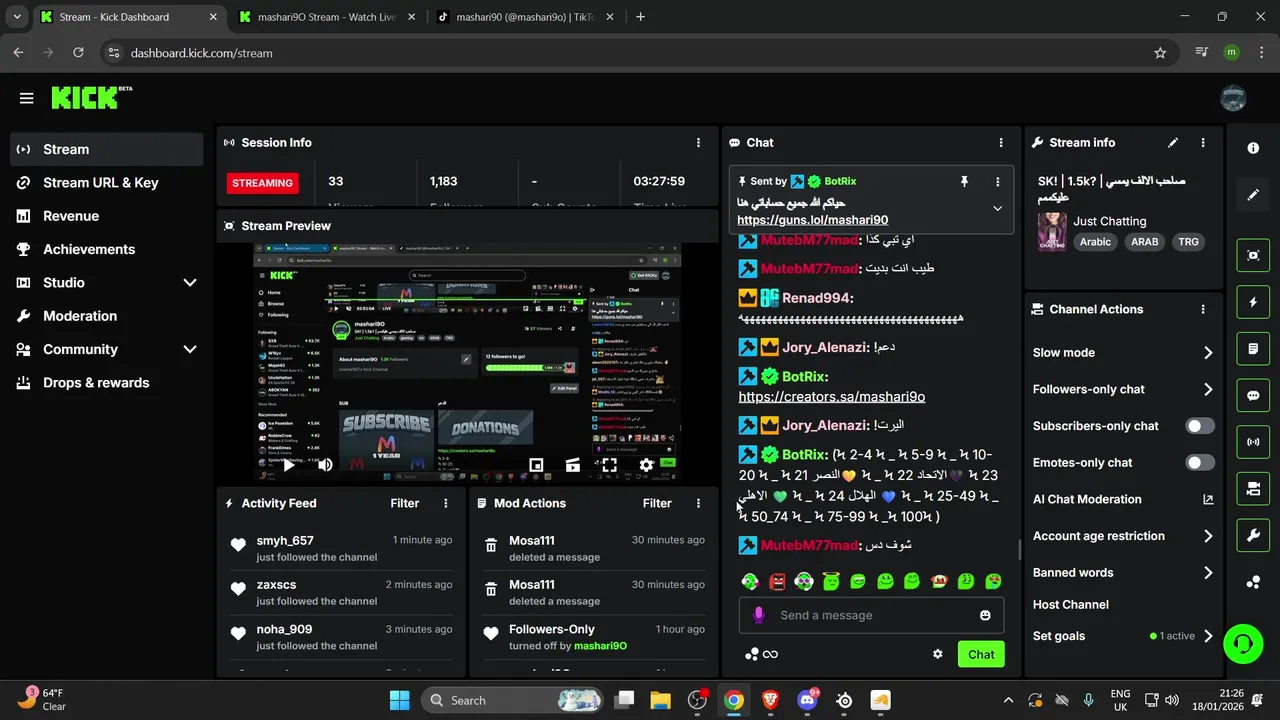Click the Send a message input field
This screenshot has width=1280, height=720.
(872, 615)
